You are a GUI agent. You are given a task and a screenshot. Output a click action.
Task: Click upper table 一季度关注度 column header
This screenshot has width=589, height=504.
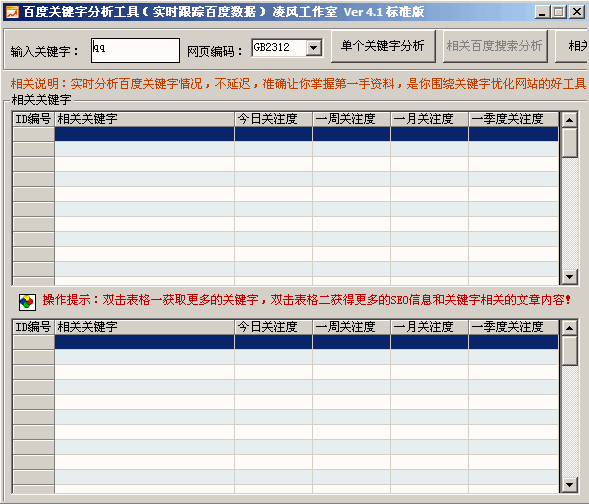point(513,119)
